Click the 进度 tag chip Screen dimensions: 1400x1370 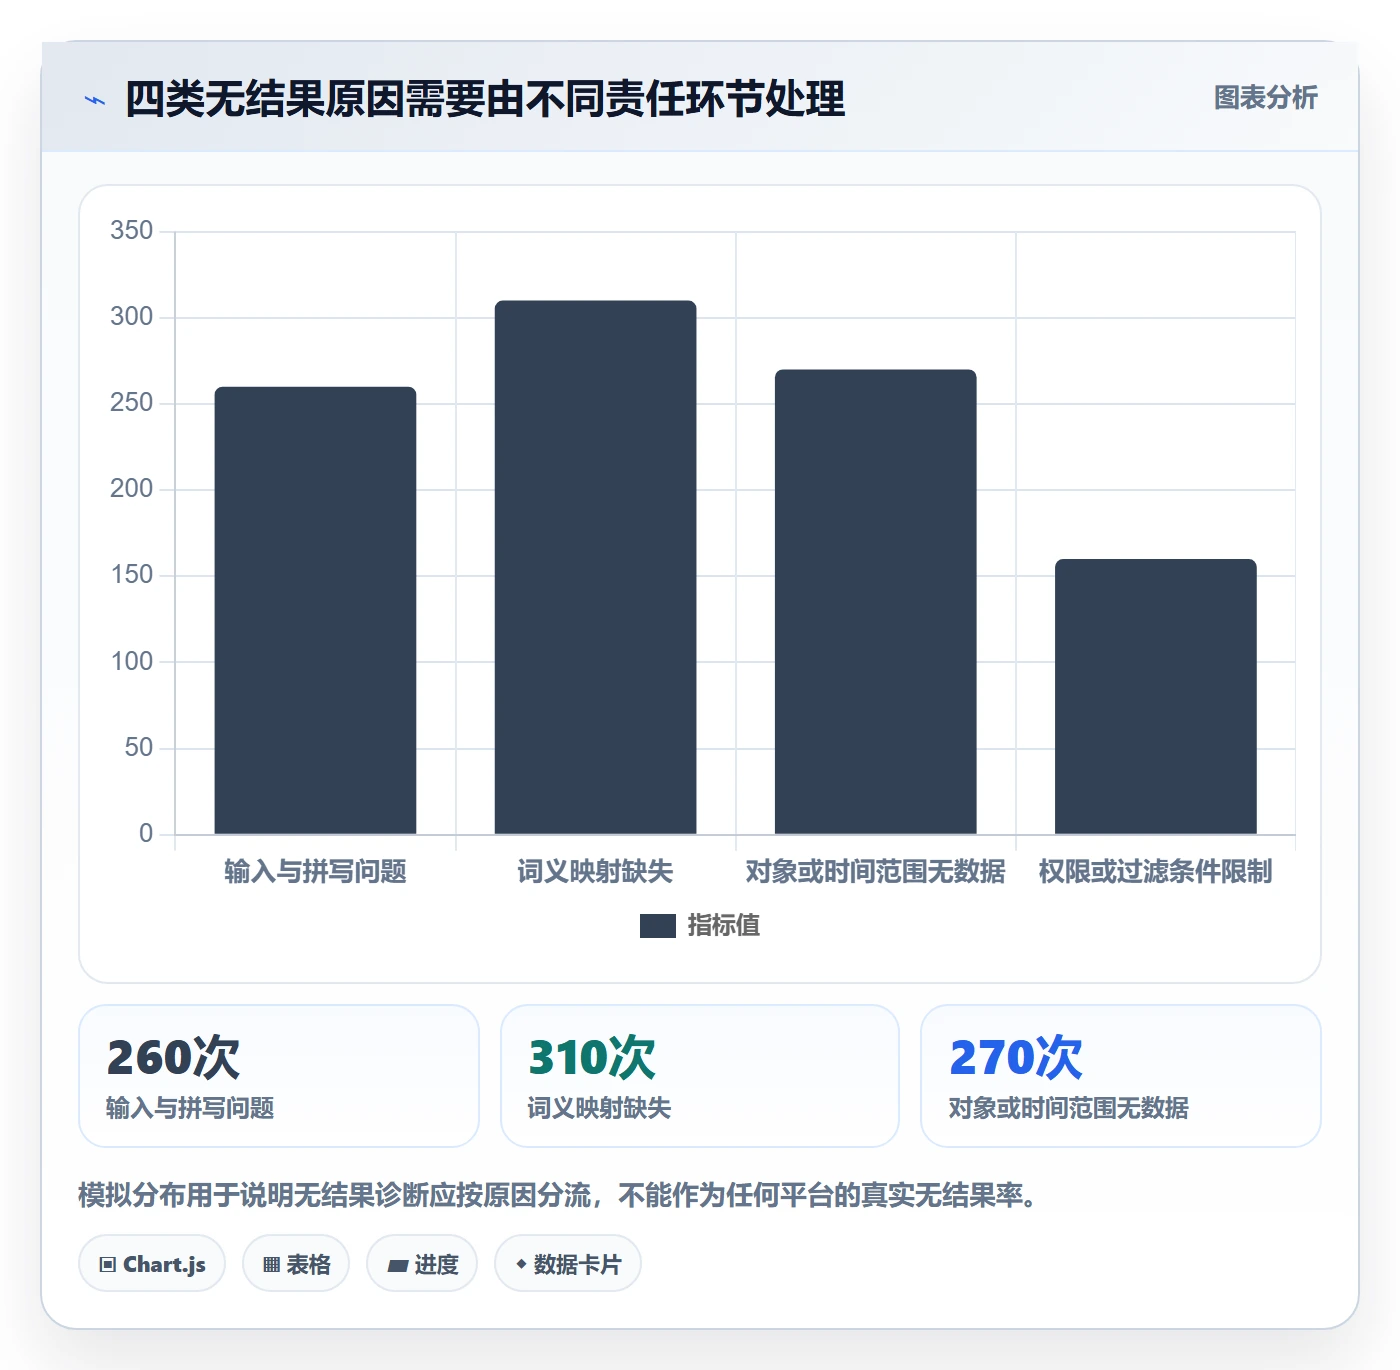[x=422, y=1264]
